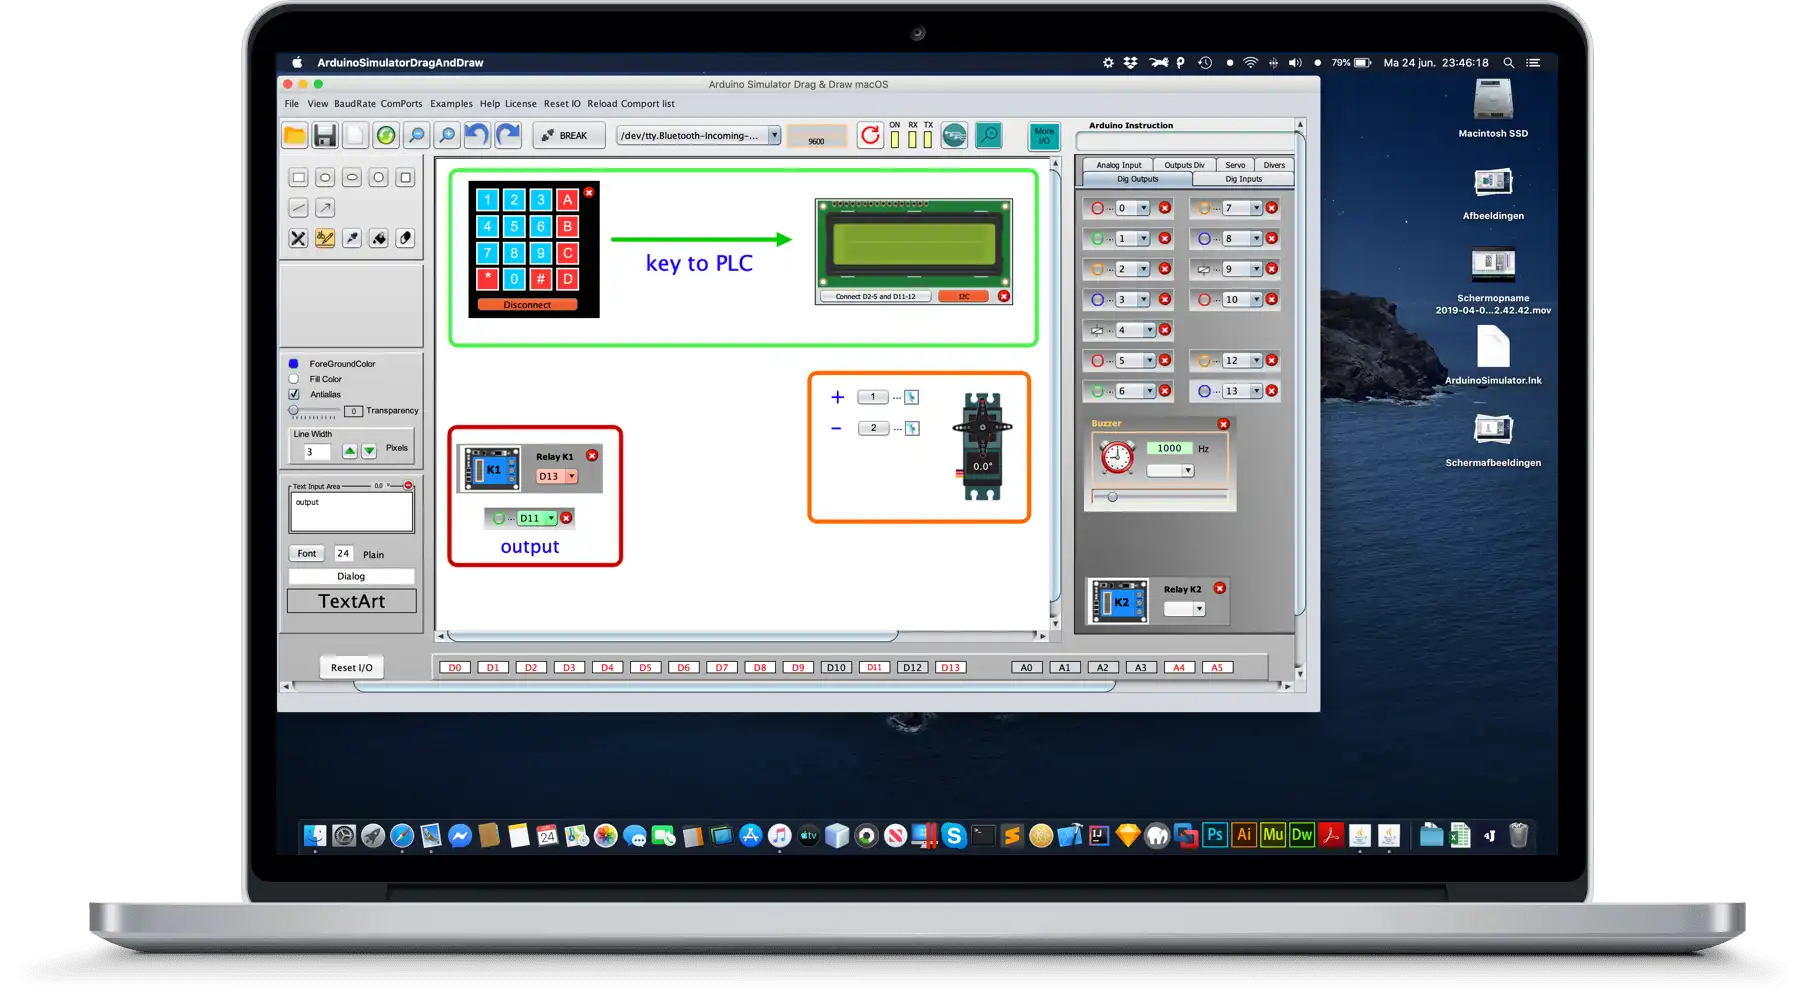This screenshot has height=993, width=1807.
Task: Toggle the orange LED on output 7
Action: point(1204,208)
